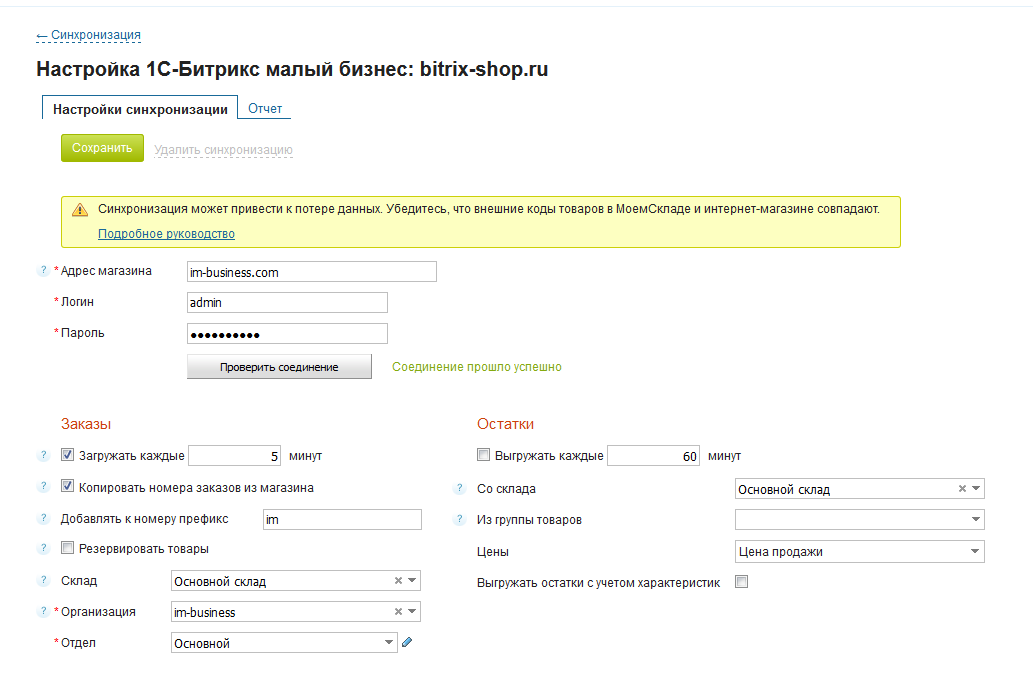
Task: Switch to the Отчет tab
Action: 265,109
